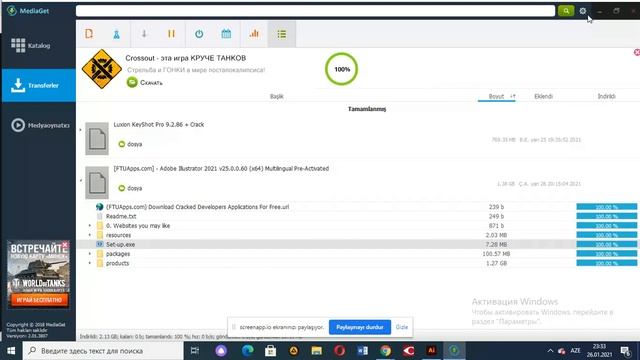640x360 pixels.
Task: Click file icon of Luxion KeyShot torrent
Action: pyautogui.click(x=97, y=138)
